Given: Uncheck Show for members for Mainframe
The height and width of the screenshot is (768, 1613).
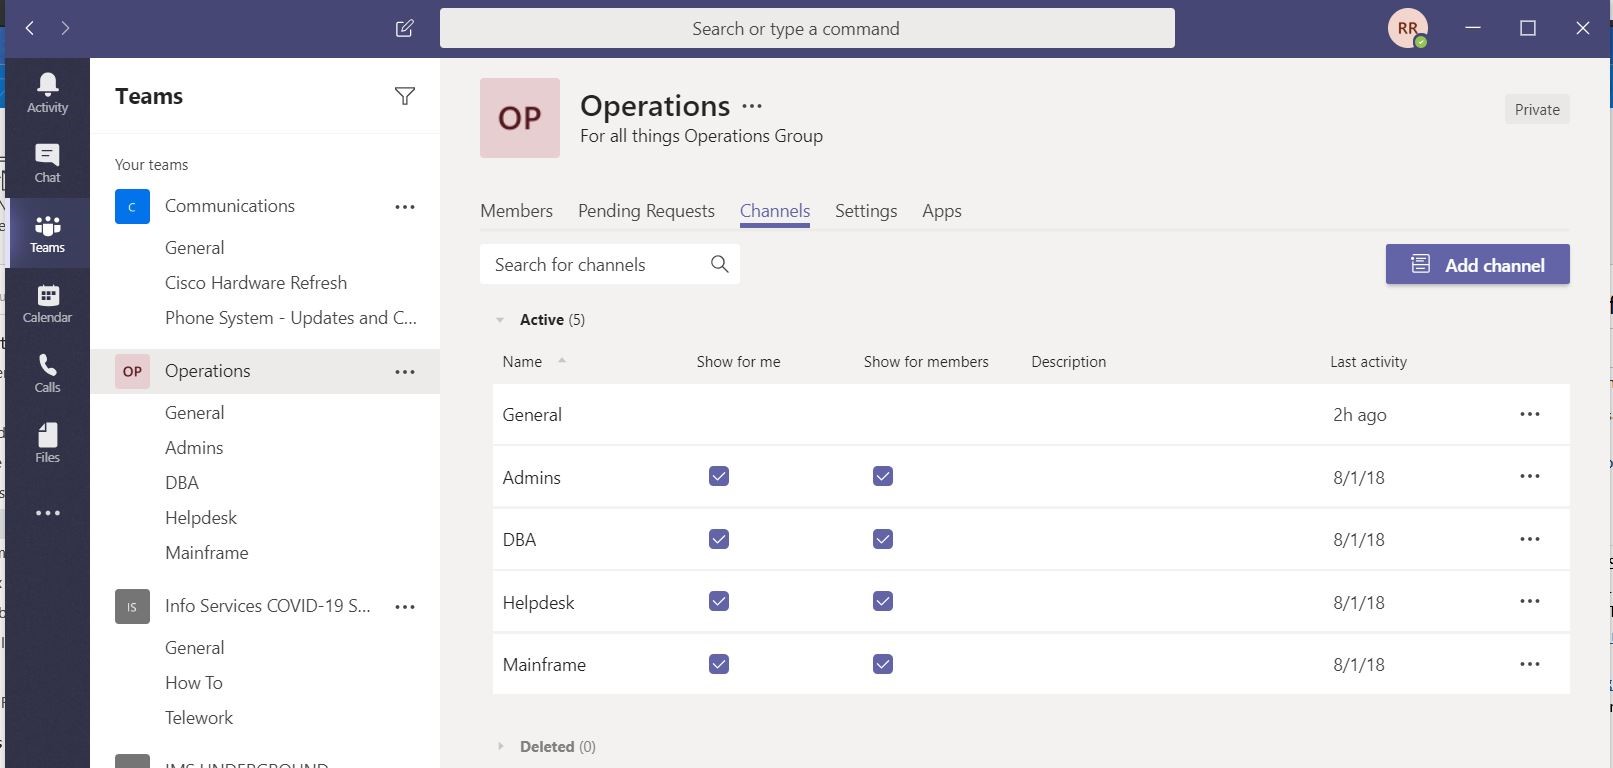Looking at the screenshot, I should click(x=883, y=664).
